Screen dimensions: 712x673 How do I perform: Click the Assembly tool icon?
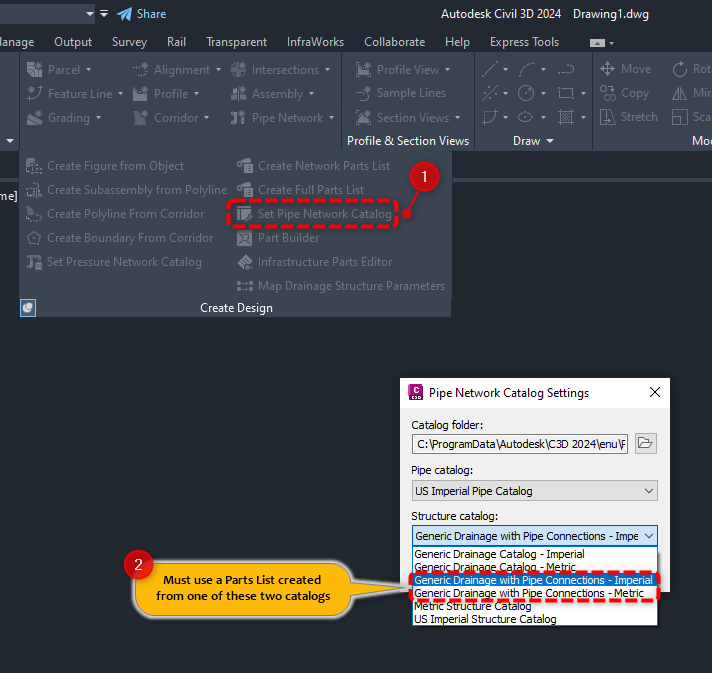[239, 94]
